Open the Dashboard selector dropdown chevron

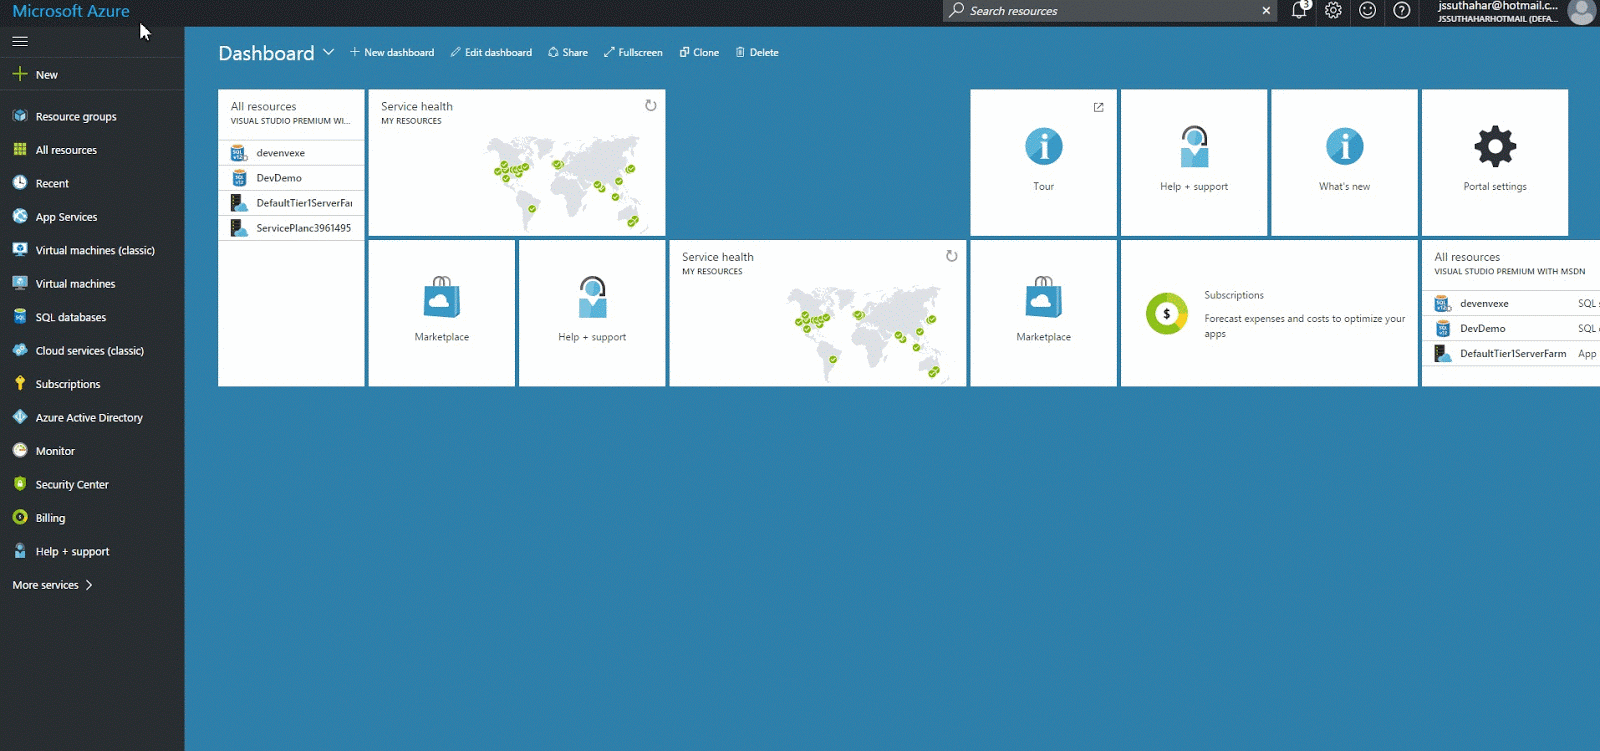point(328,52)
